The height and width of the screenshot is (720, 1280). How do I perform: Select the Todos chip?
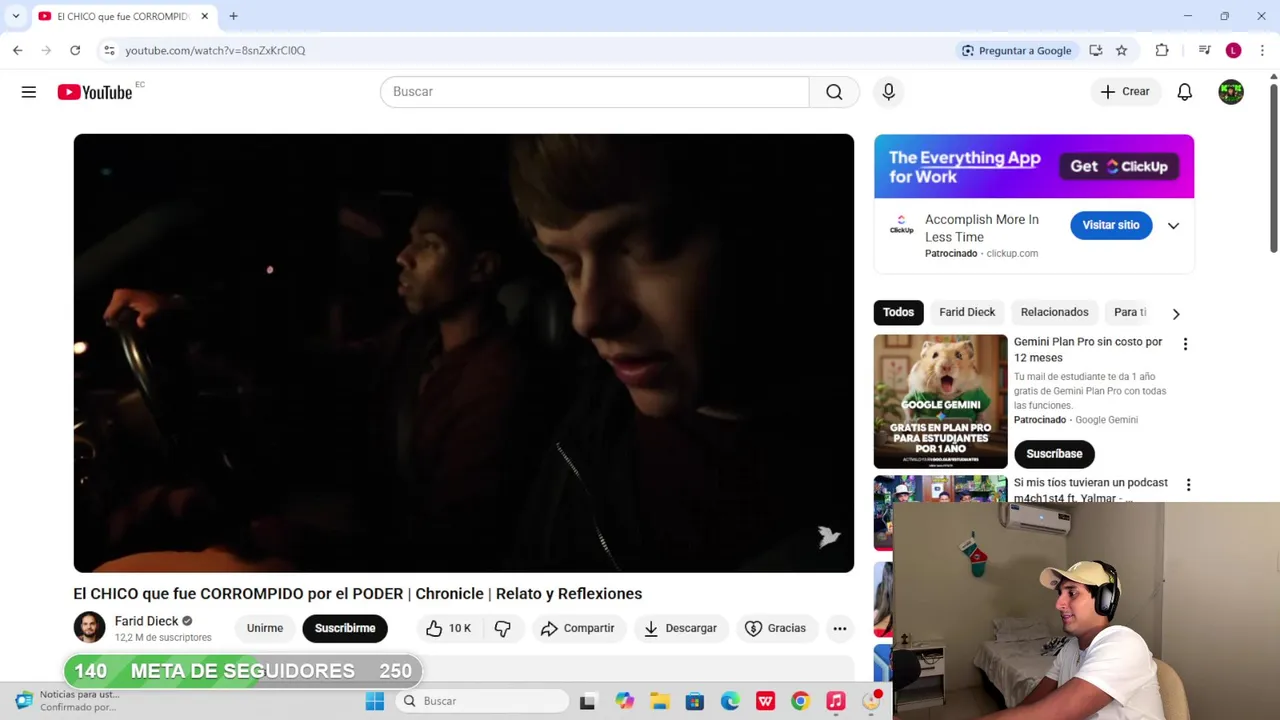point(898,312)
